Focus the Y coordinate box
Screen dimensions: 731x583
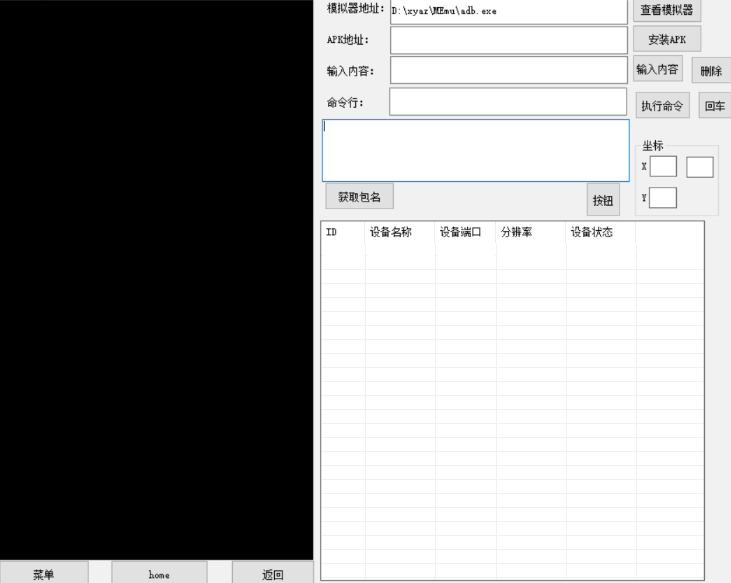click(x=662, y=198)
